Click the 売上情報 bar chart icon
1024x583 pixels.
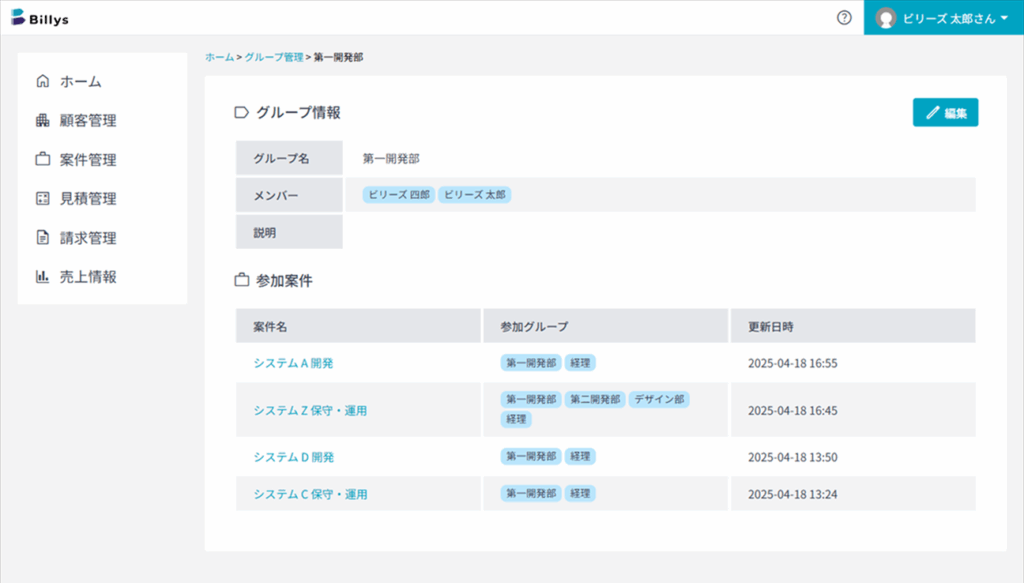tap(42, 276)
